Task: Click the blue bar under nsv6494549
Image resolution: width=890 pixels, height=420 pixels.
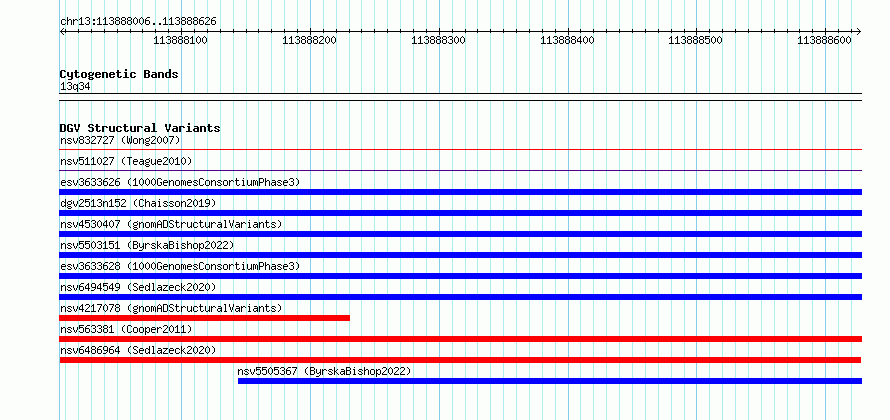Action: [x=461, y=297]
